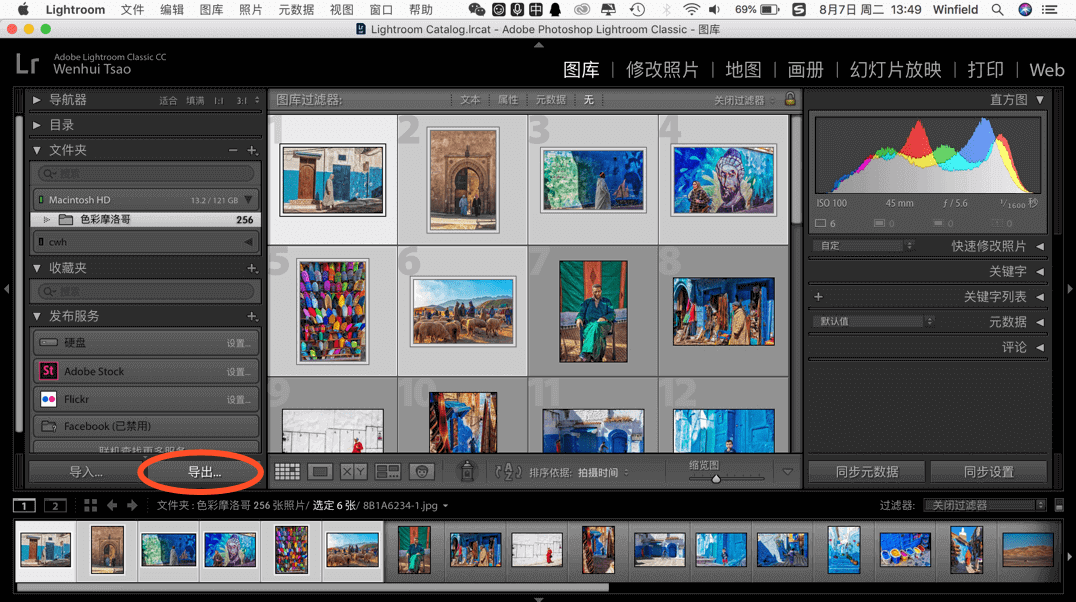Image resolution: width=1076 pixels, height=602 pixels.
Task: Expand the 色彩摩洛哥 folder tree
Action: click(x=46, y=220)
